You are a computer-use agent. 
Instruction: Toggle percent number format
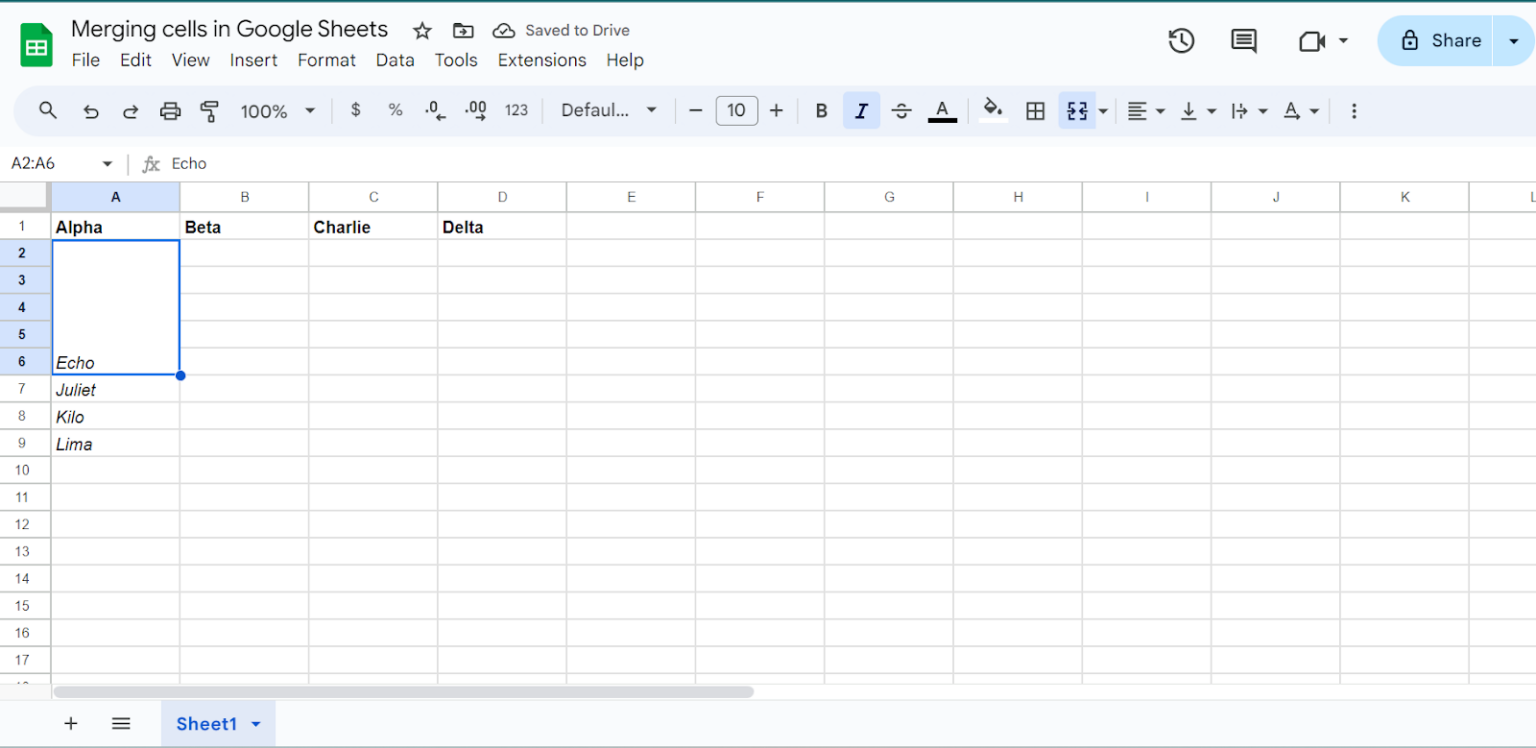point(395,110)
